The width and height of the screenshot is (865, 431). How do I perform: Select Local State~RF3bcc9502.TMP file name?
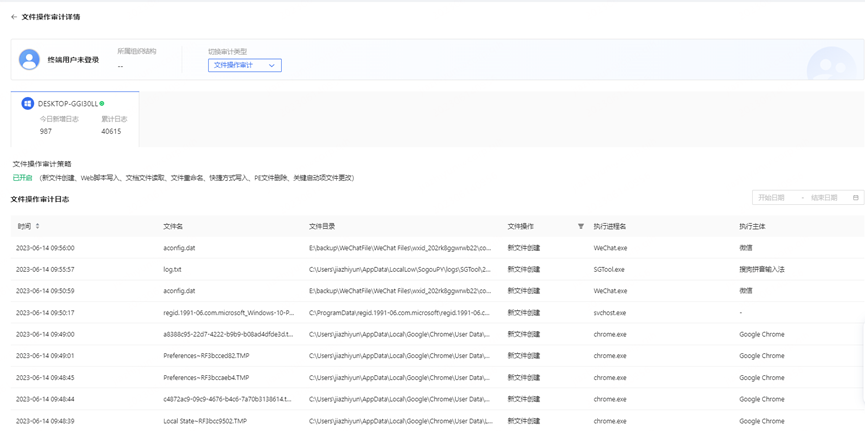pyautogui.click(x=205, y=421)
